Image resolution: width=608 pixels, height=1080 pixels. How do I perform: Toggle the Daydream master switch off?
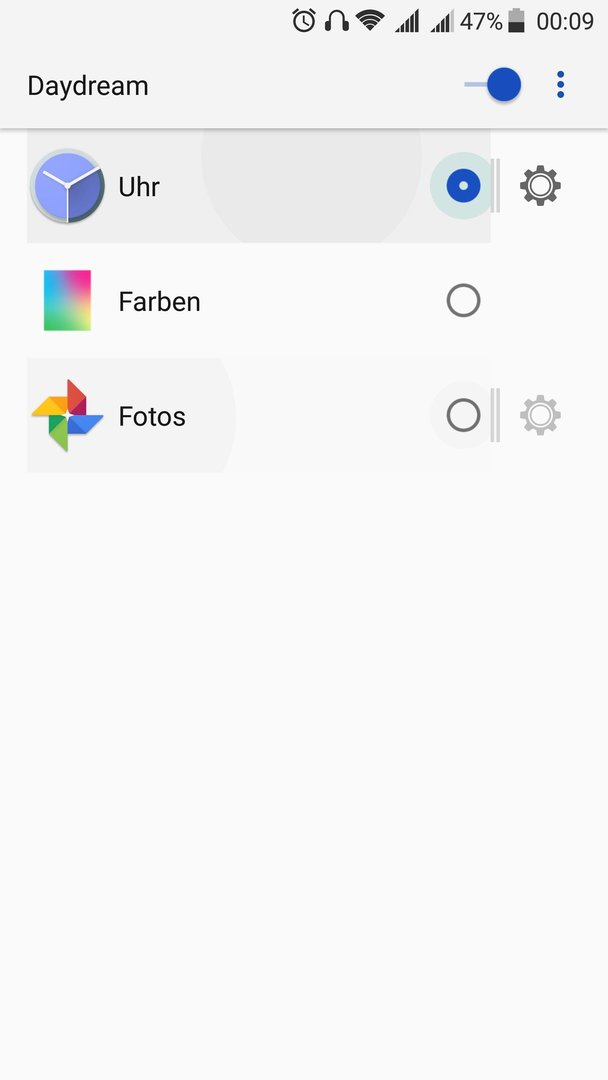coord(493,85)
